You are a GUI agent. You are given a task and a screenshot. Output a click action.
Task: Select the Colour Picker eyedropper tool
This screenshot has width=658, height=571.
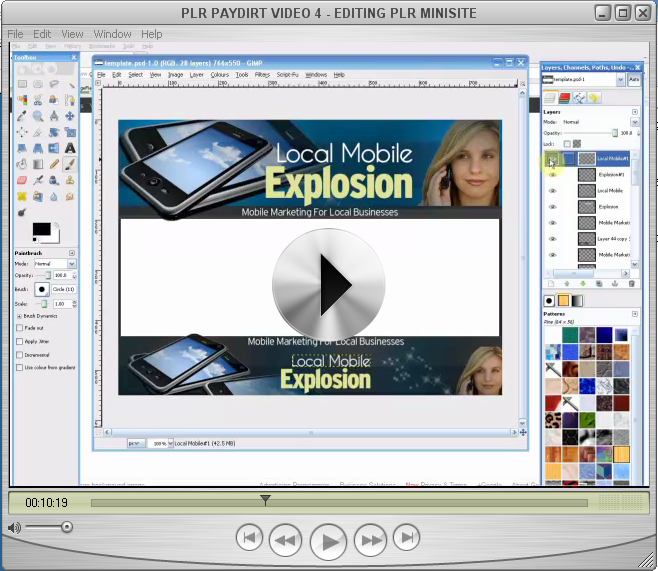(x=22, y=116)
